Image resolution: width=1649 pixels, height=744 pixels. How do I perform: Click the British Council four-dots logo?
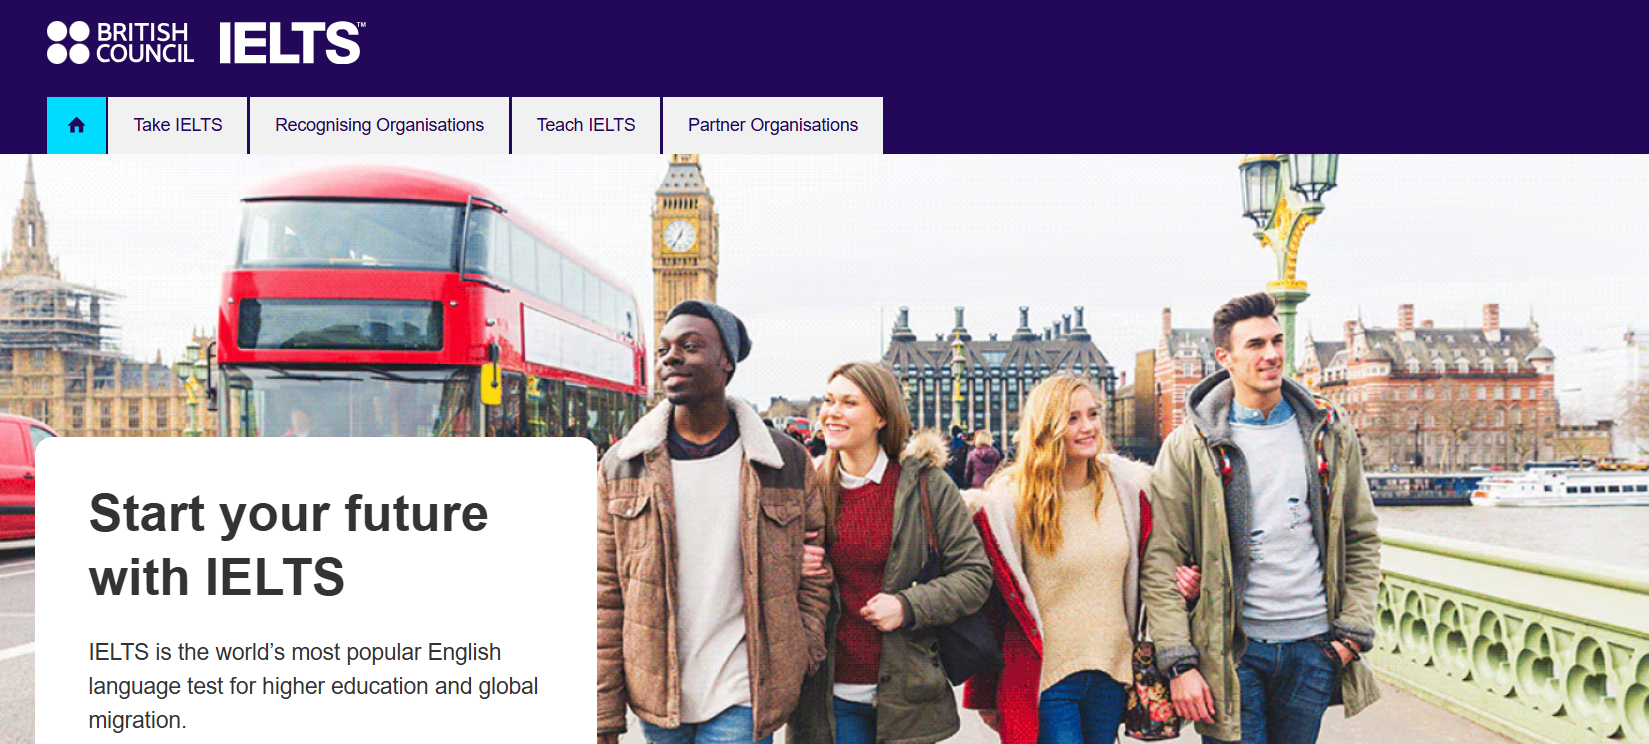coord(68,43)
